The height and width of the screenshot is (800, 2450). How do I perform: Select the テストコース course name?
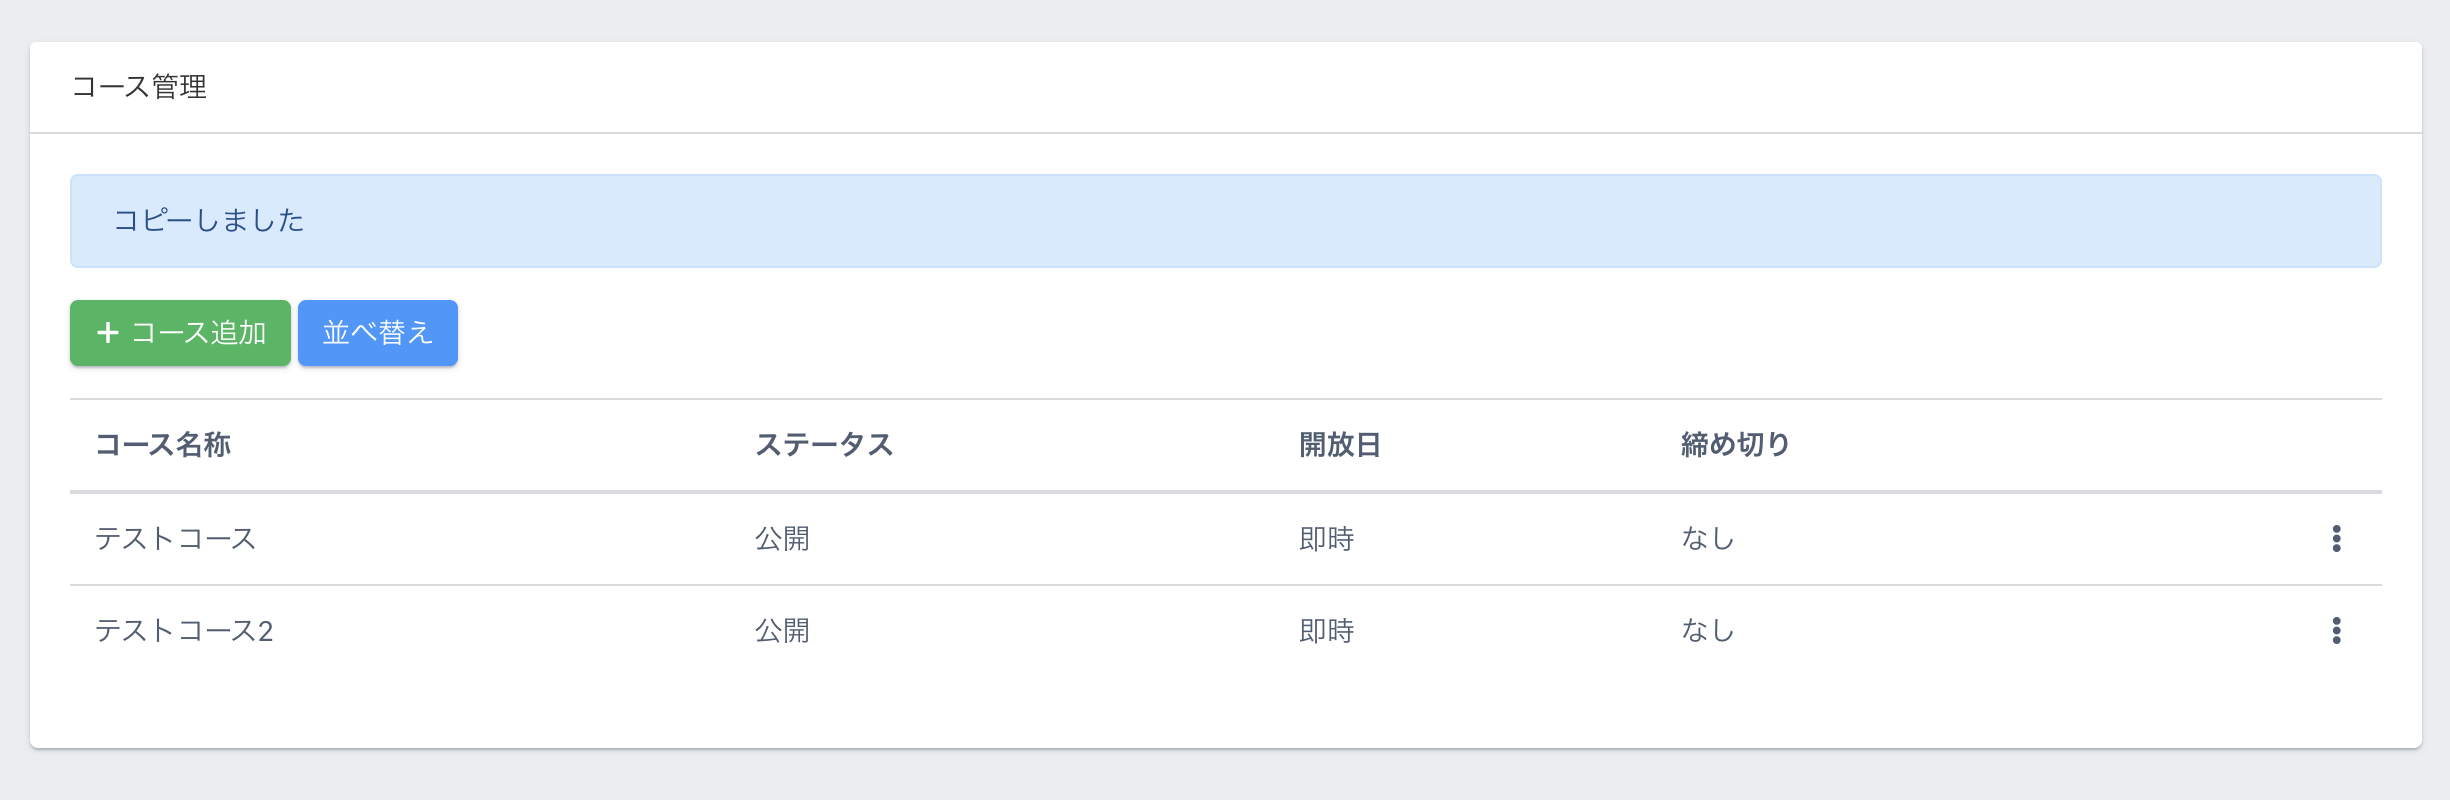[x=176, y=539]
